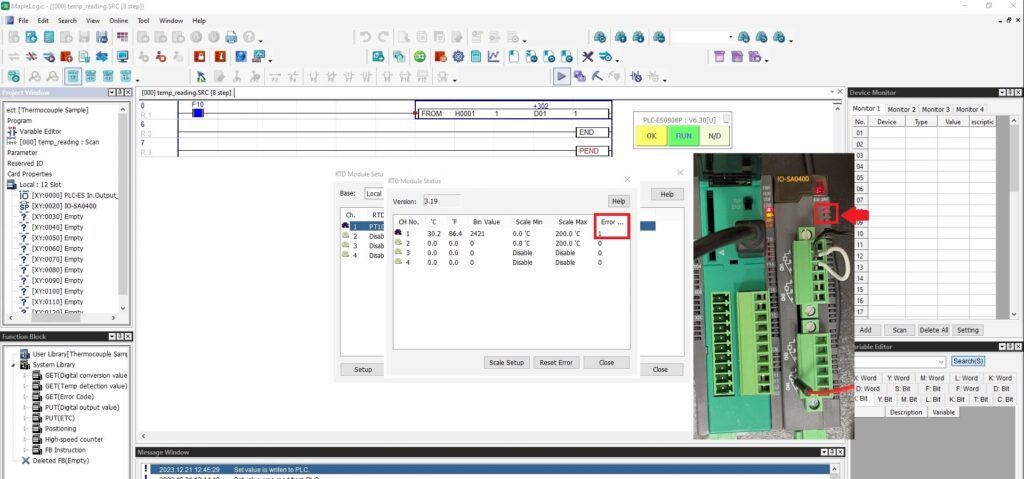
Task: Open the Function Block panel dropdown arrow
Action: pyautogui.click(x=112, y=337)
